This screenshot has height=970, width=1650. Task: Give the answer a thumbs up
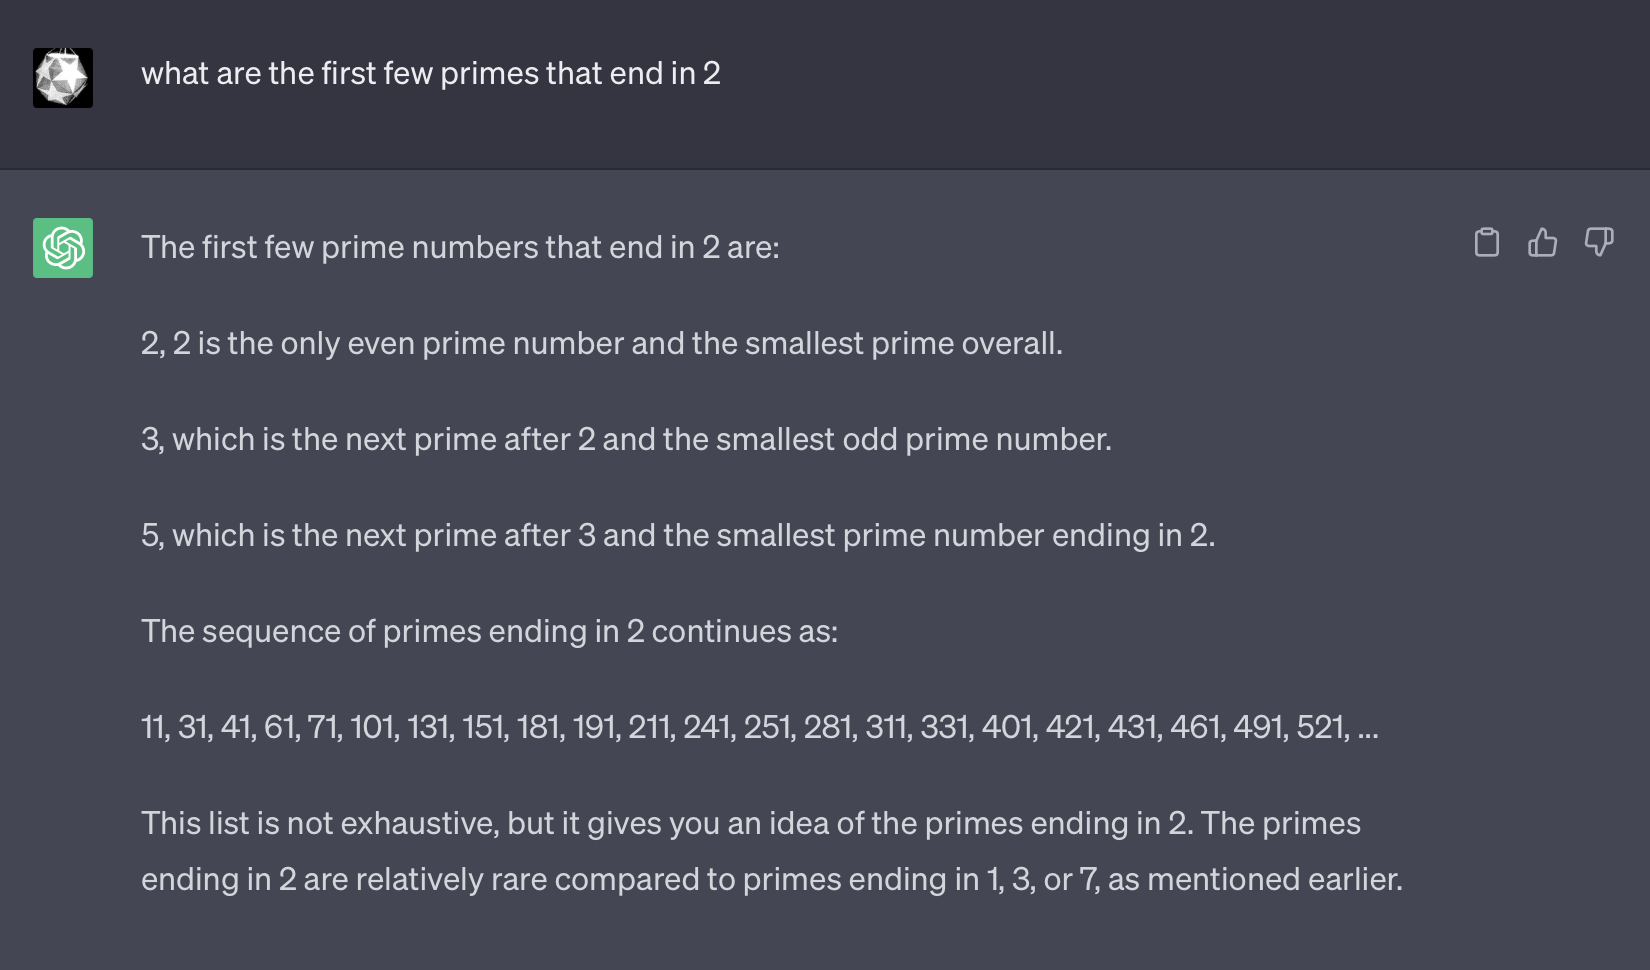pos(1542,243)
